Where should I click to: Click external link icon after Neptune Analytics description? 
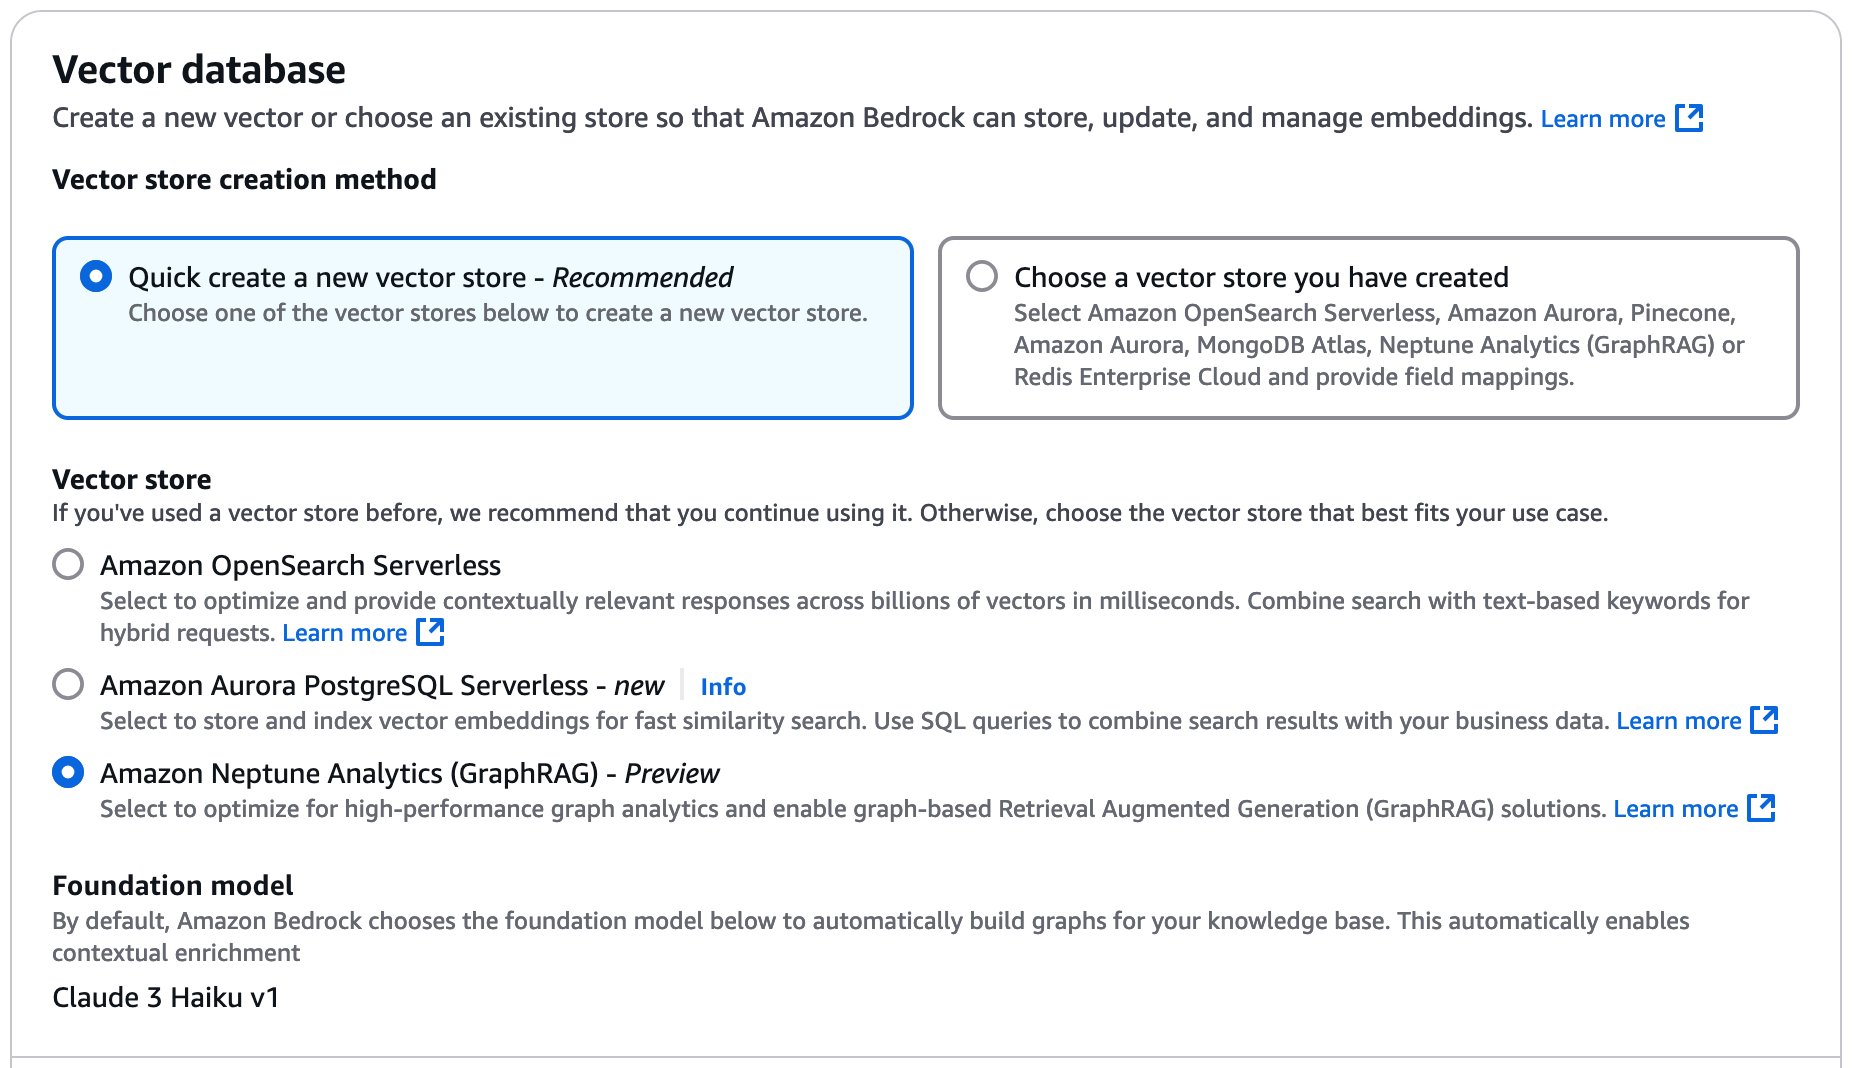(1761, 808)
